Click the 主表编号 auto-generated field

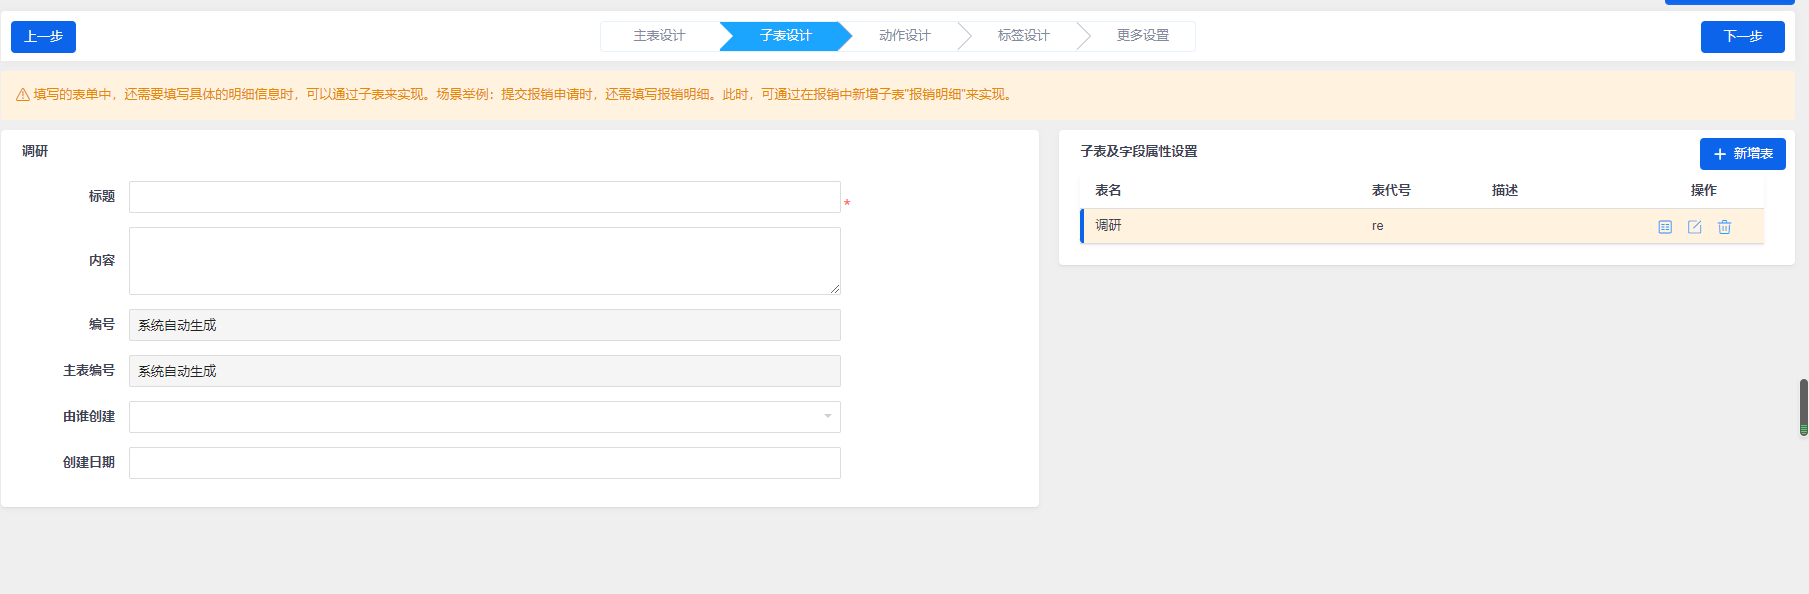point(484,371)
